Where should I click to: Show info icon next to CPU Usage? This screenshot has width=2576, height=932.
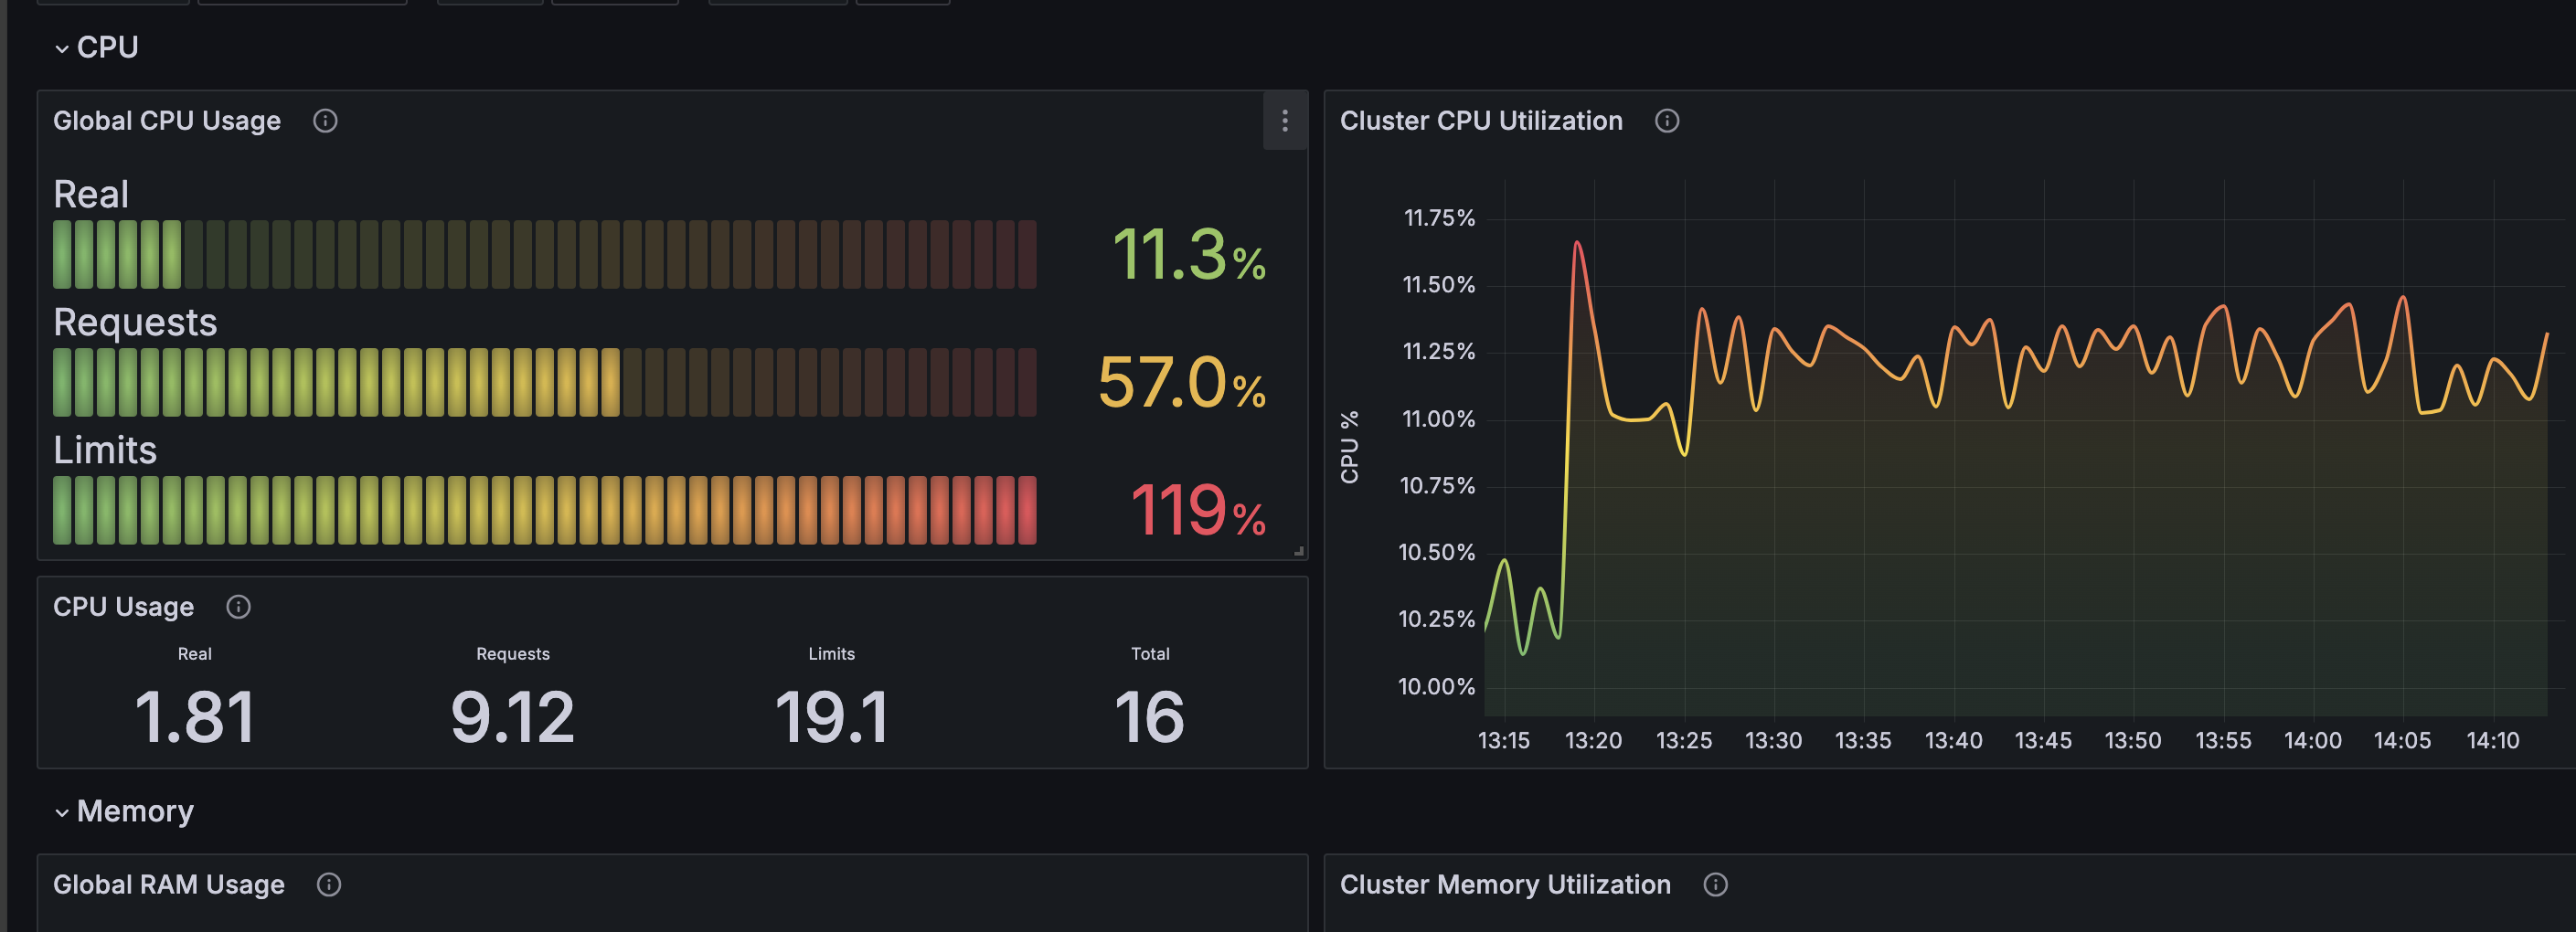point(238,607)
